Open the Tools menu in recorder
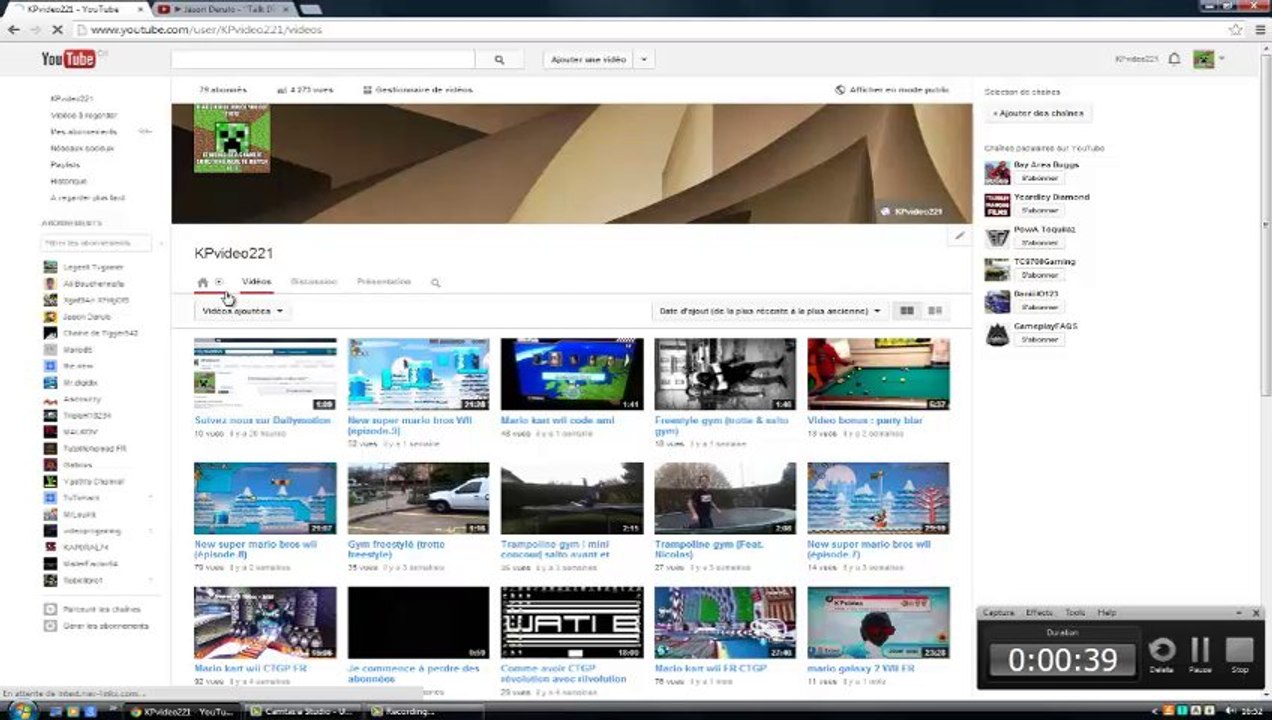Screen dimensions: 1272x720 point(1075,612)
